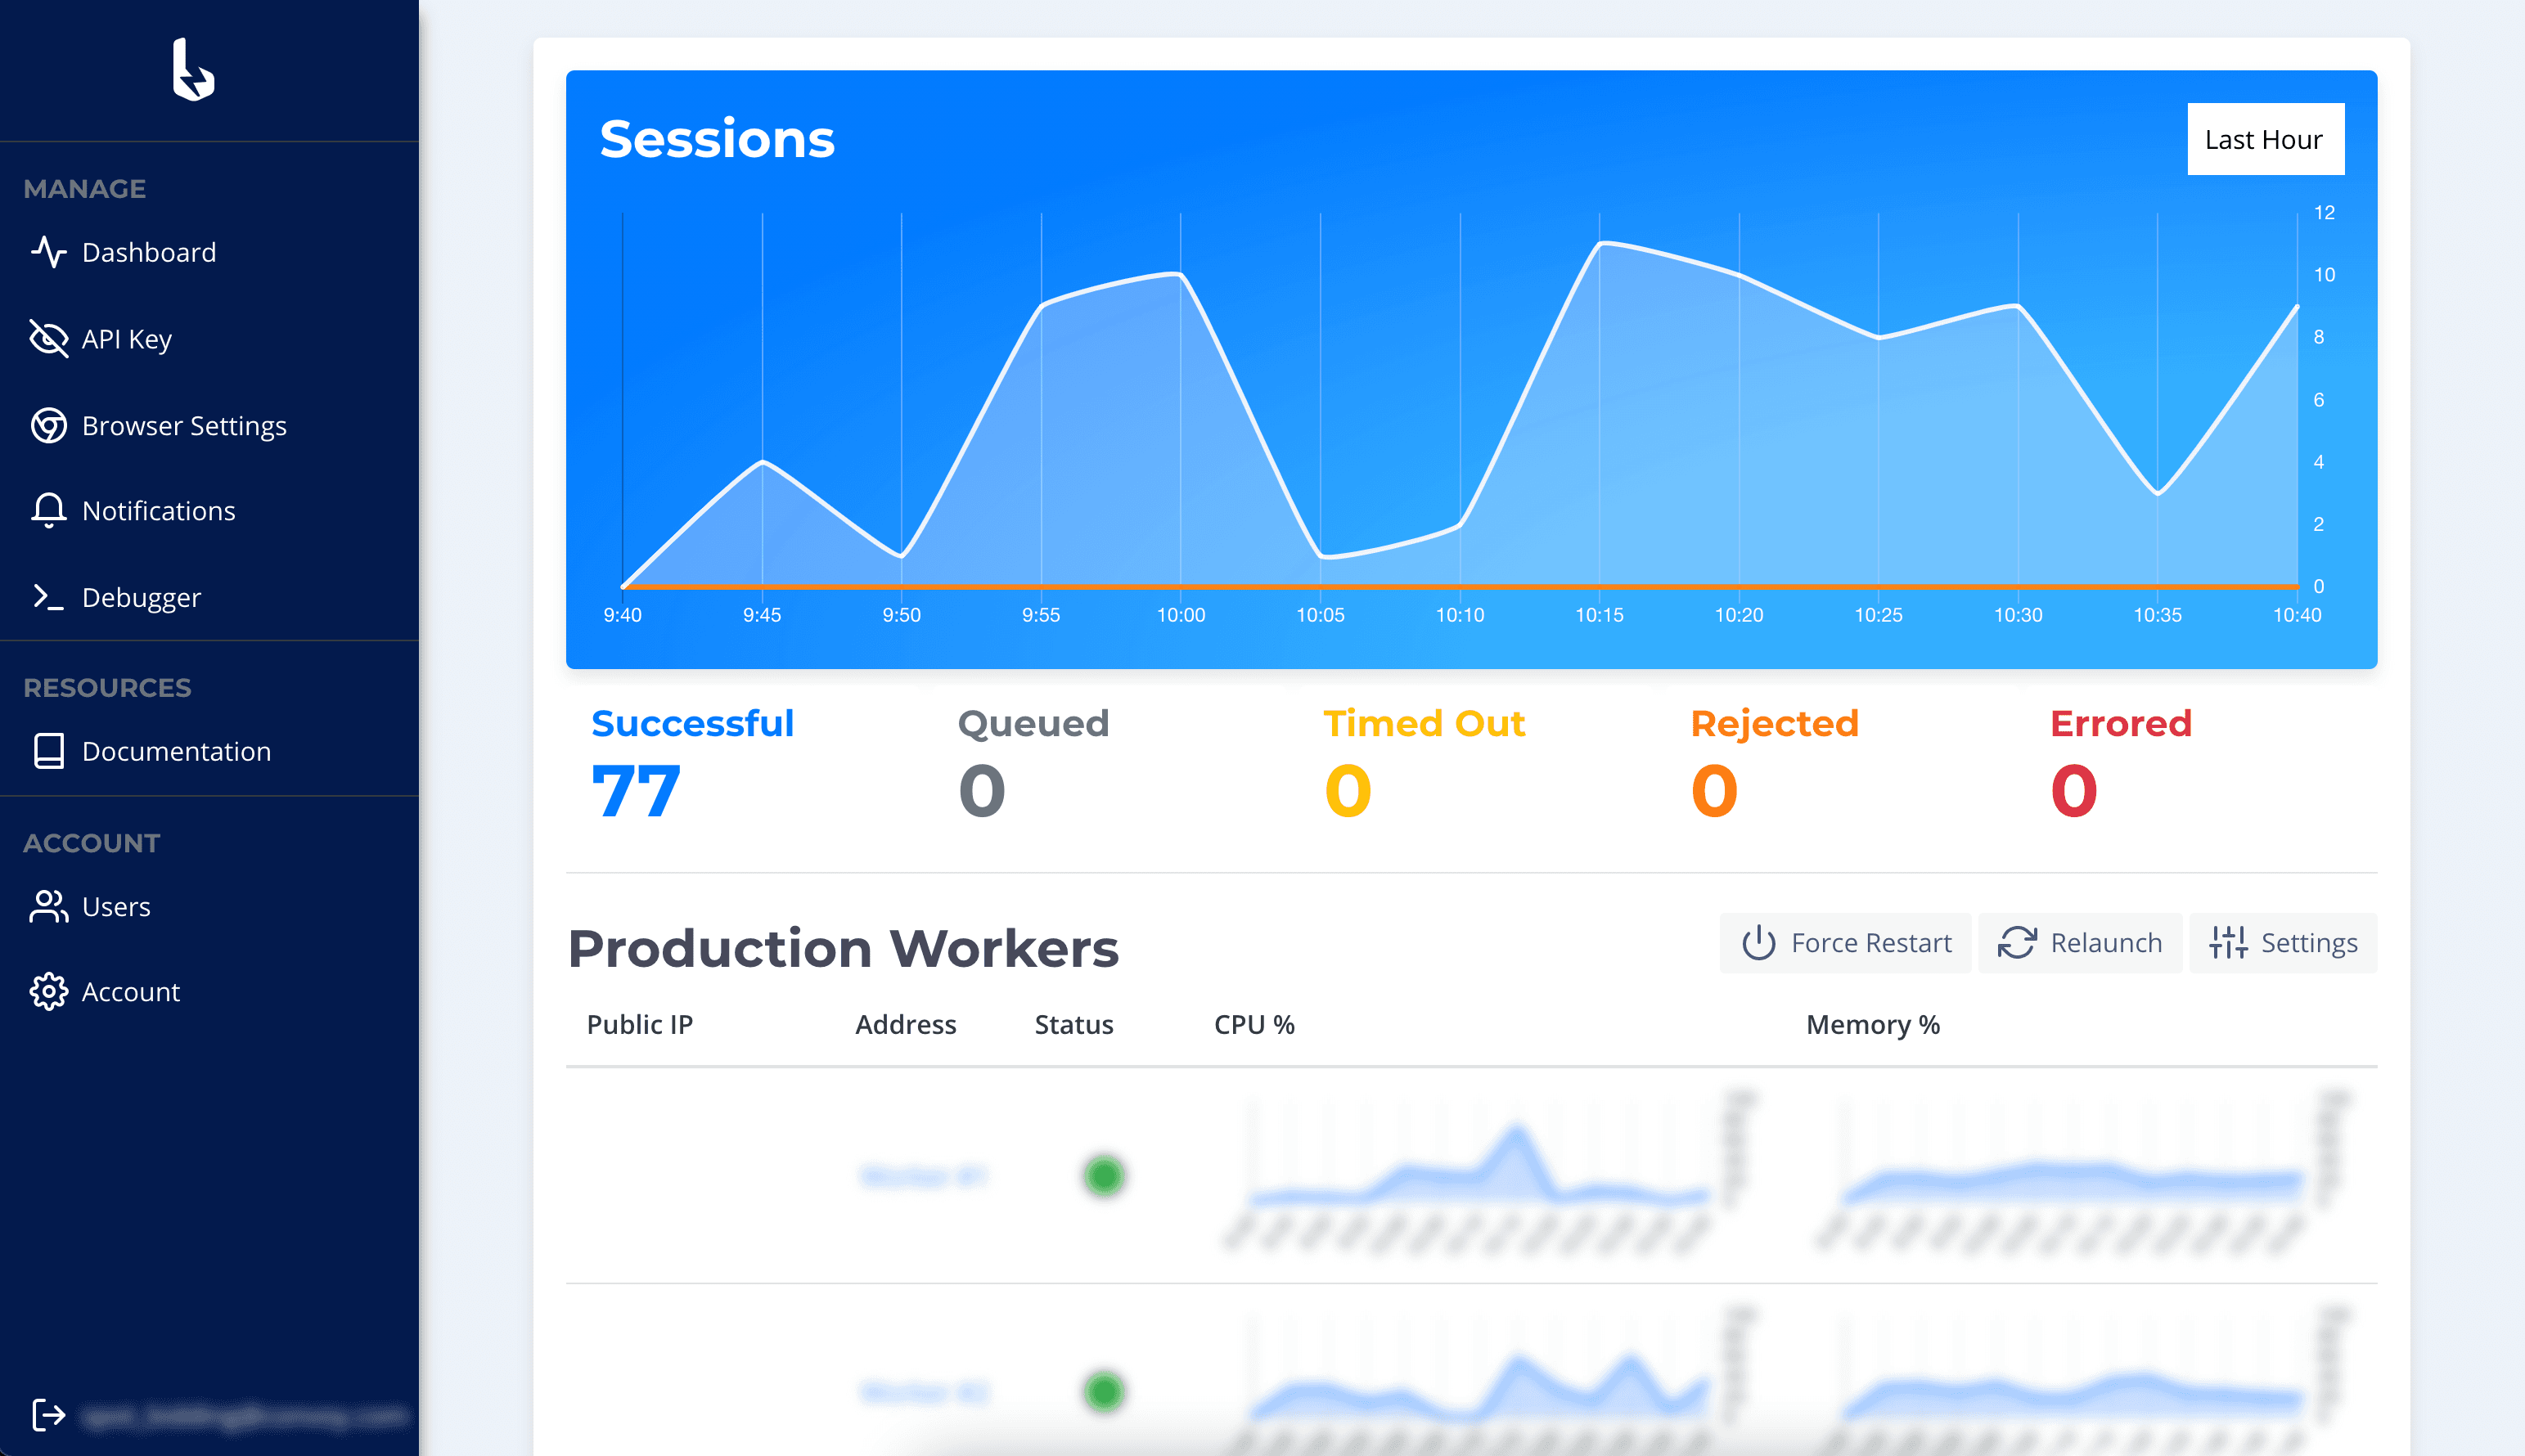Image resolution: width=2525 pixels, height=1456 pixels.
Task: Click the Dashboard activity pulse icon
Action: 48,252
